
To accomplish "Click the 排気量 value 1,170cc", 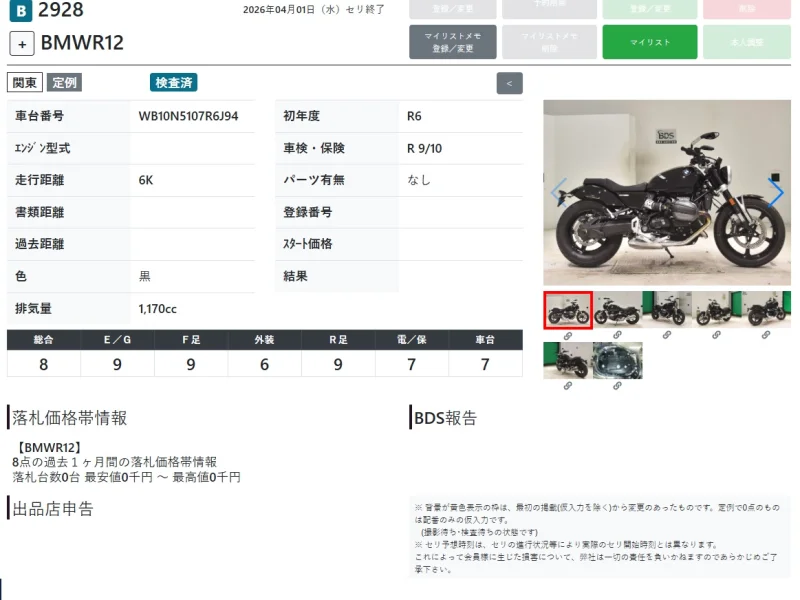I will pyautogui.click(x=158, y=309).
